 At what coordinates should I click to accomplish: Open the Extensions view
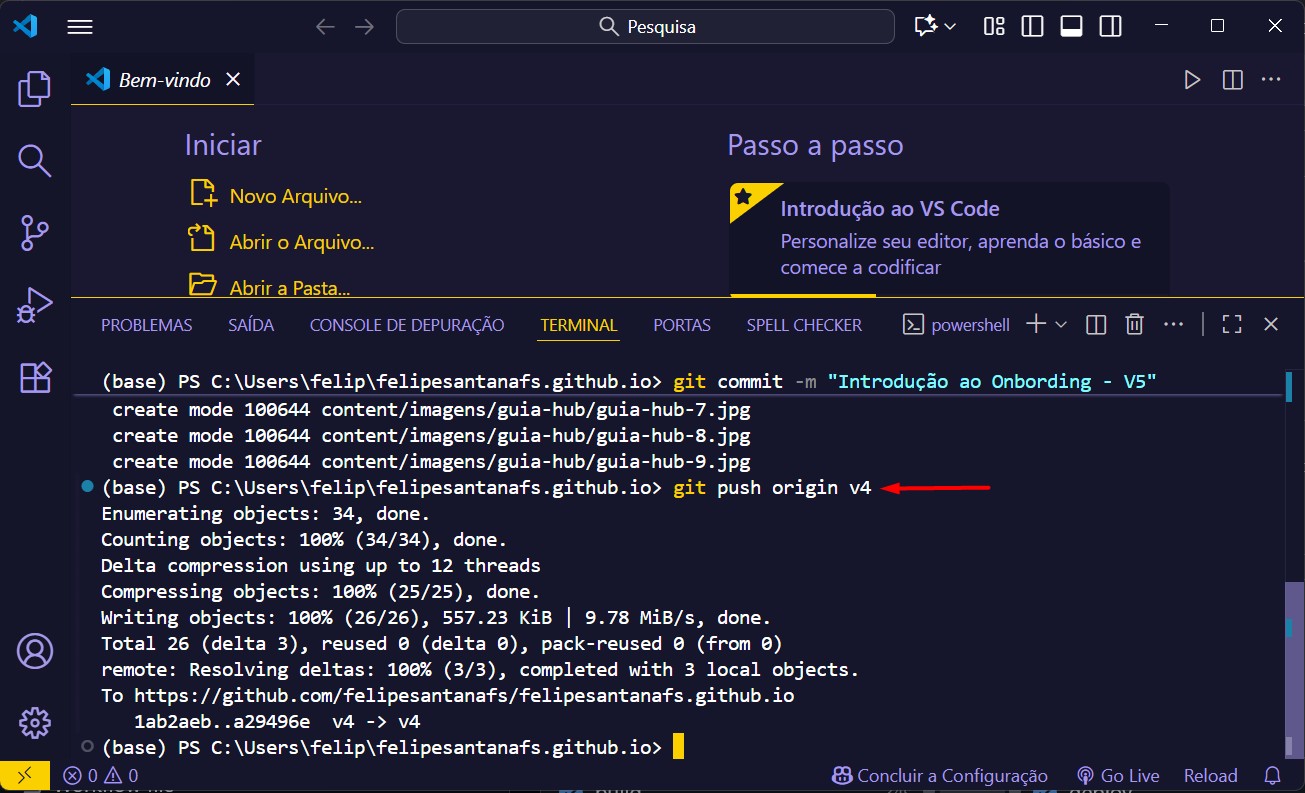pos(35,377)
